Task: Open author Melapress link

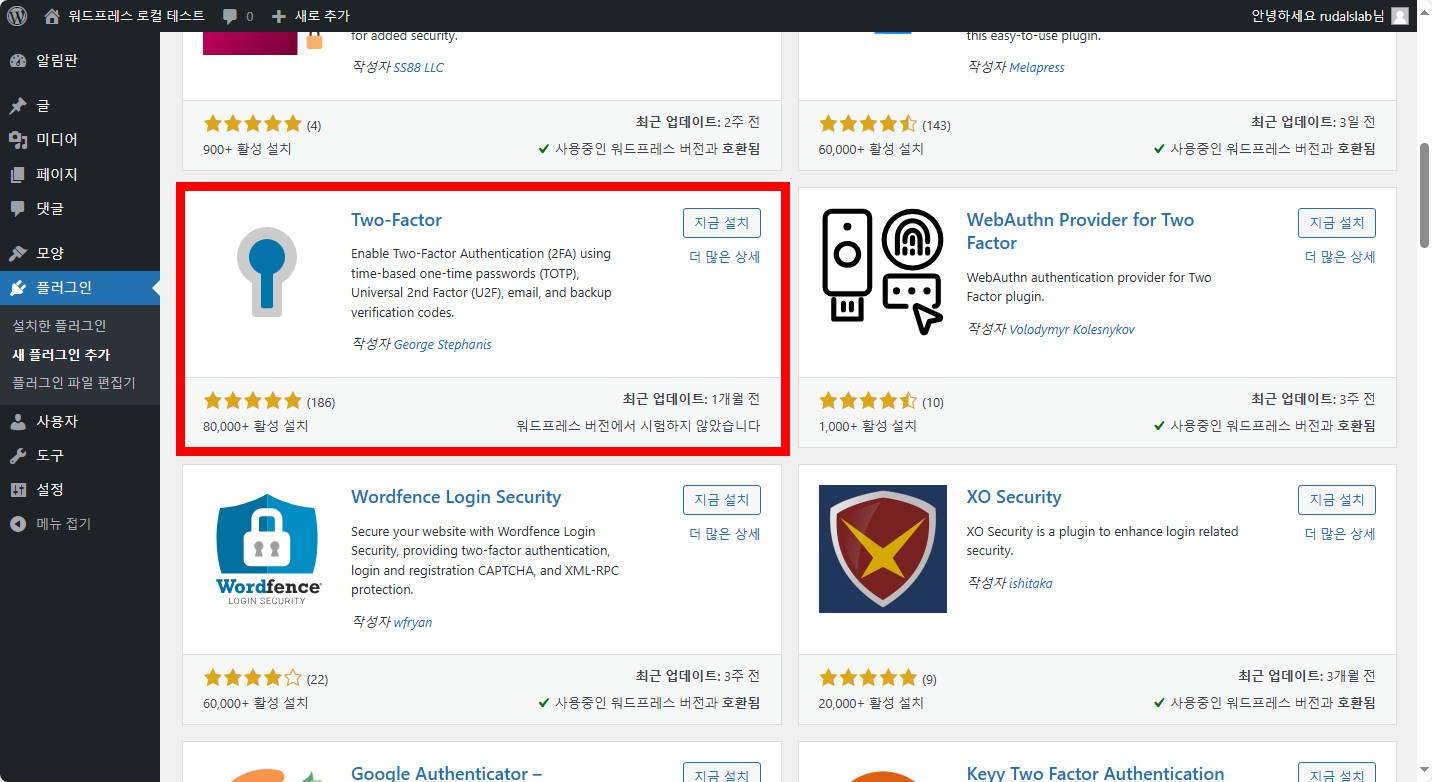Action: (x=1037, y=67)
